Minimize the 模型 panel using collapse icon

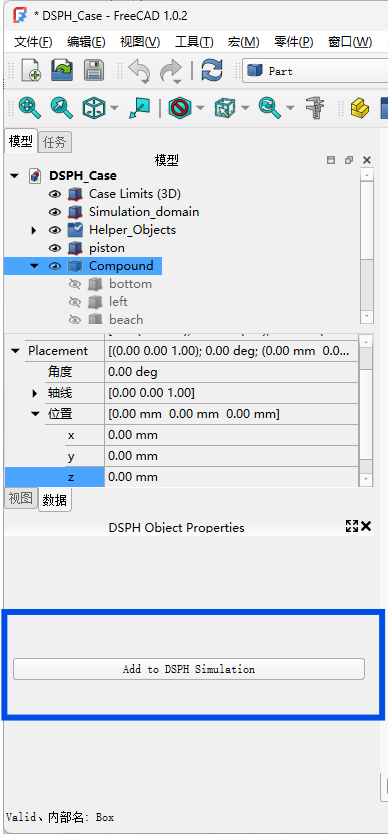[x=331, y=160]
